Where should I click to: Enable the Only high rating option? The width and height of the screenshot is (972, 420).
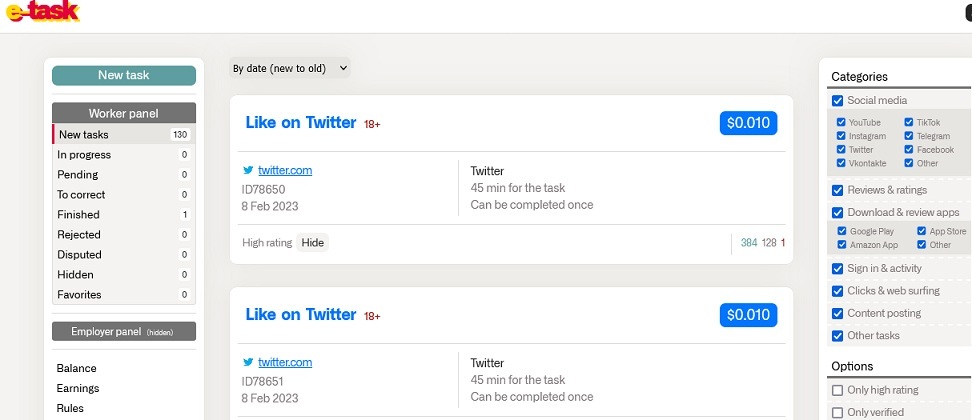[x=838, y=390]
